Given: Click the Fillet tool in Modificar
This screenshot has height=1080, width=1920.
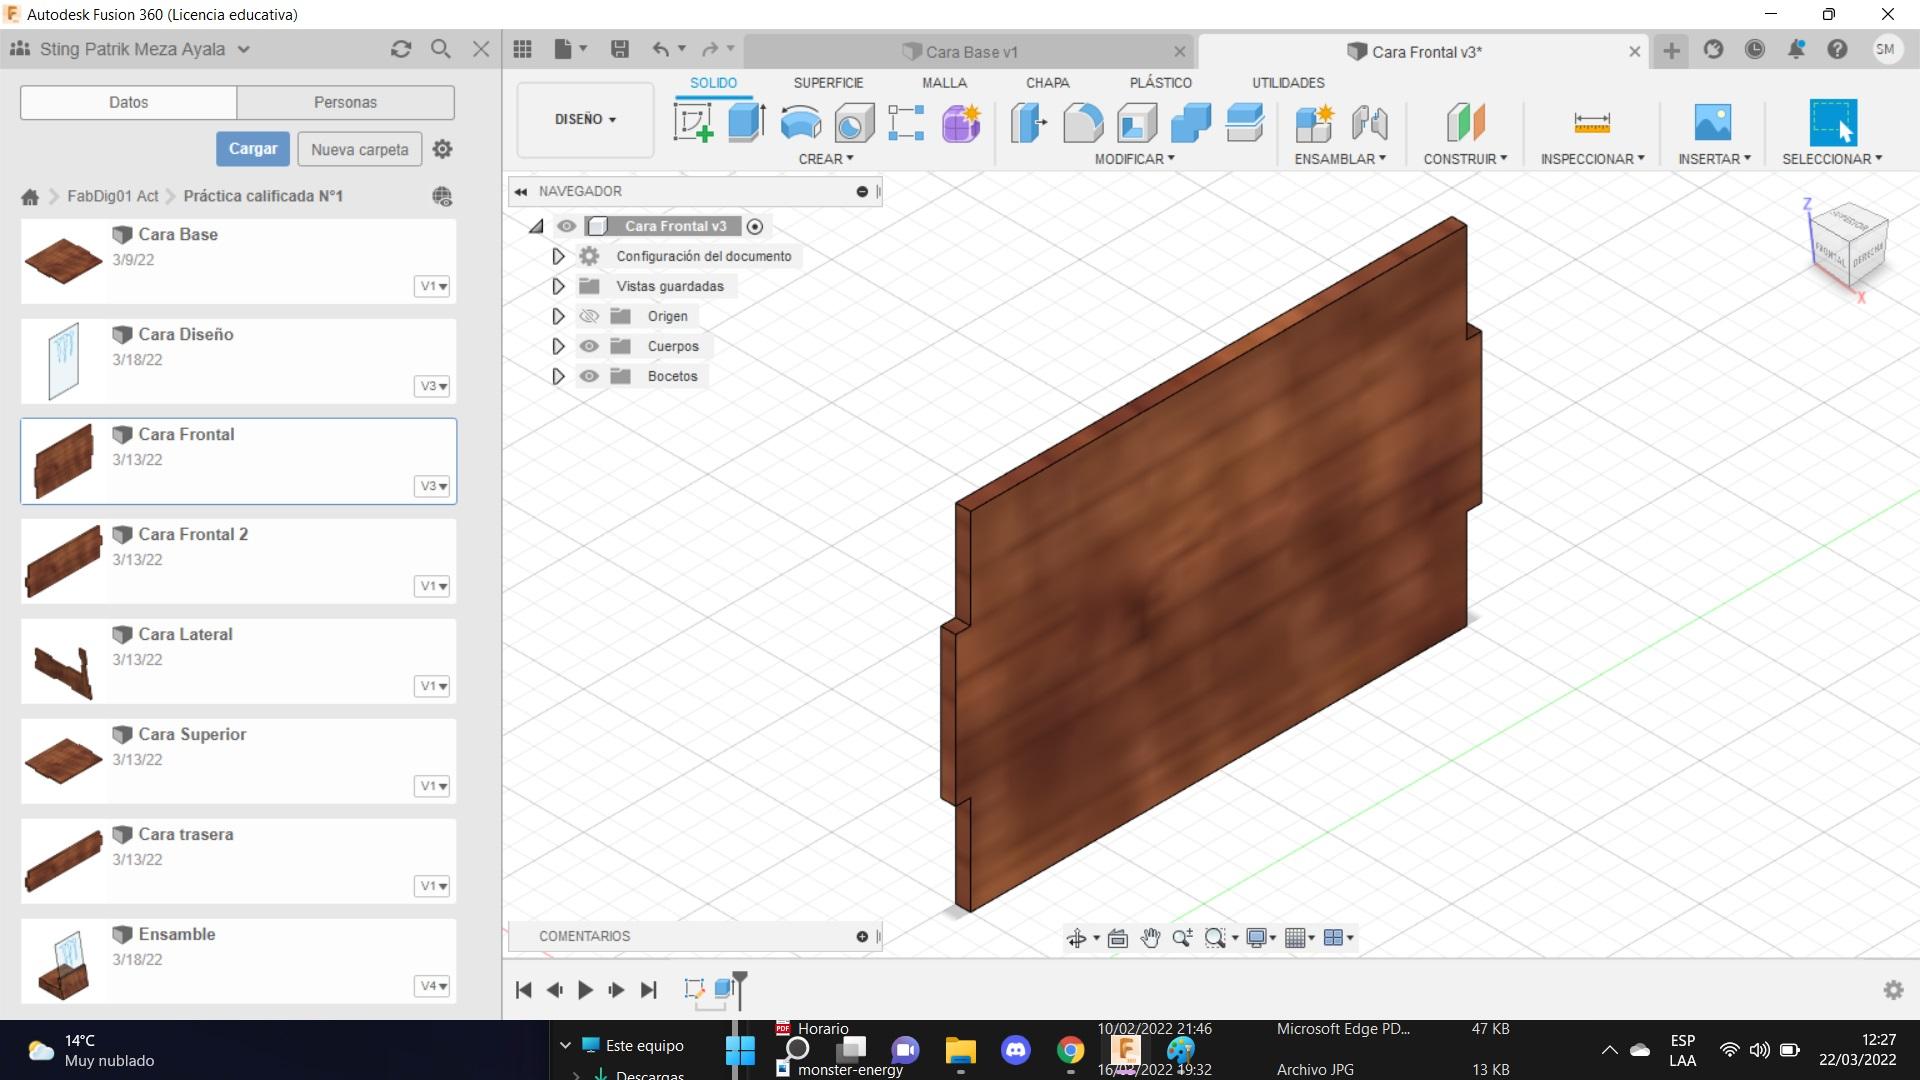Looking at the screenshot, I should pyautogui.click(x=1082, y=123).
